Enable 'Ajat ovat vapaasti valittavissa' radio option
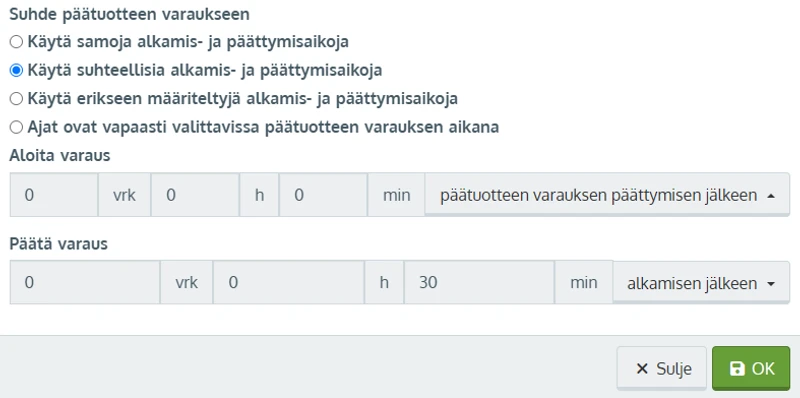Screen dimensions: 800x398 pos(16,128)
